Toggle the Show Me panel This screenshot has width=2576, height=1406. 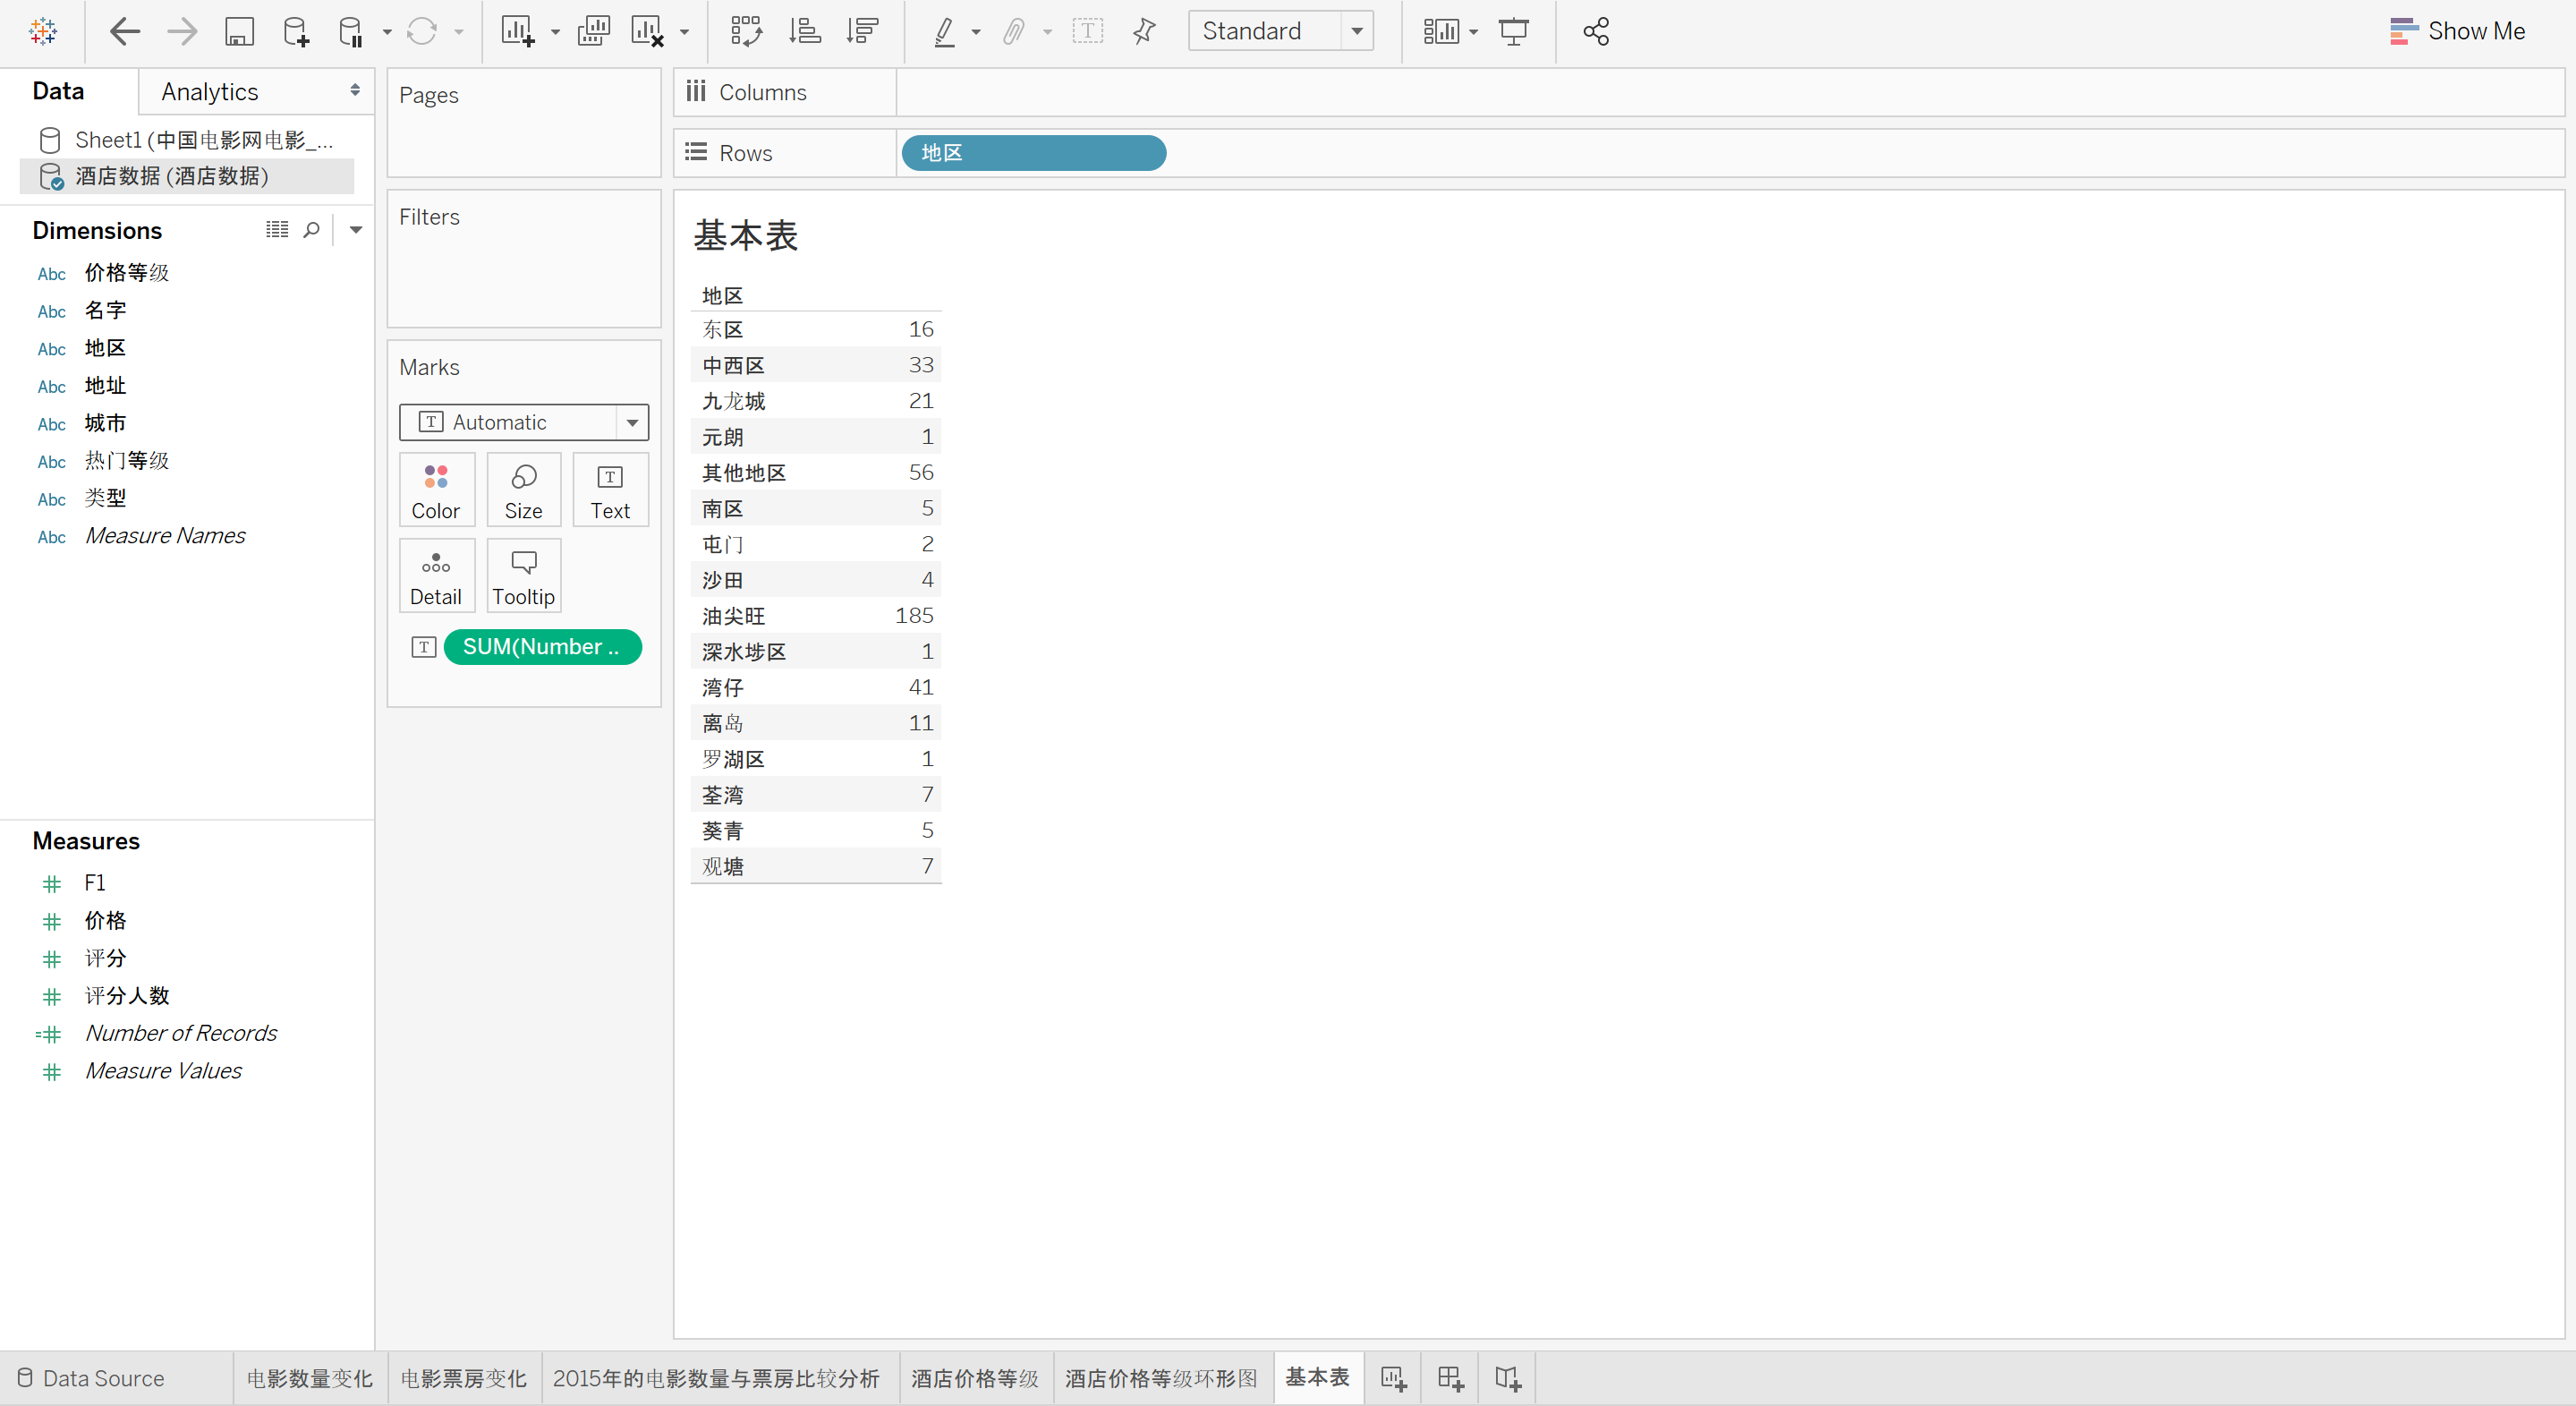click(2457, 32)
